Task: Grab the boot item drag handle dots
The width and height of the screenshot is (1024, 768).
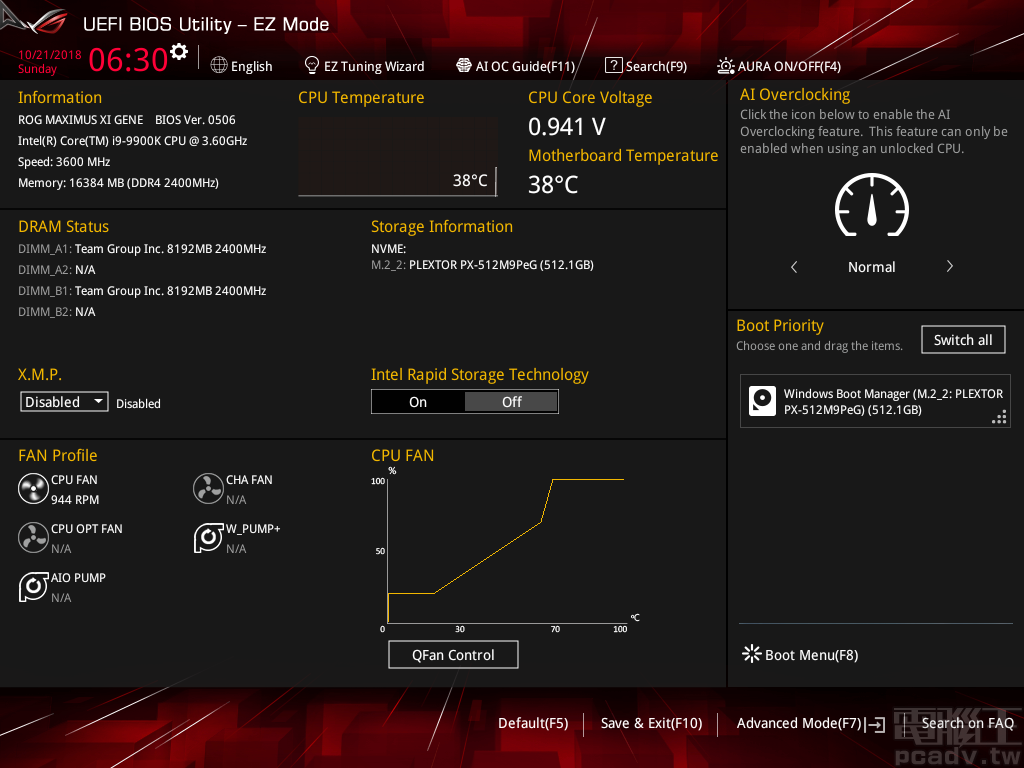Action: point(999,417)
